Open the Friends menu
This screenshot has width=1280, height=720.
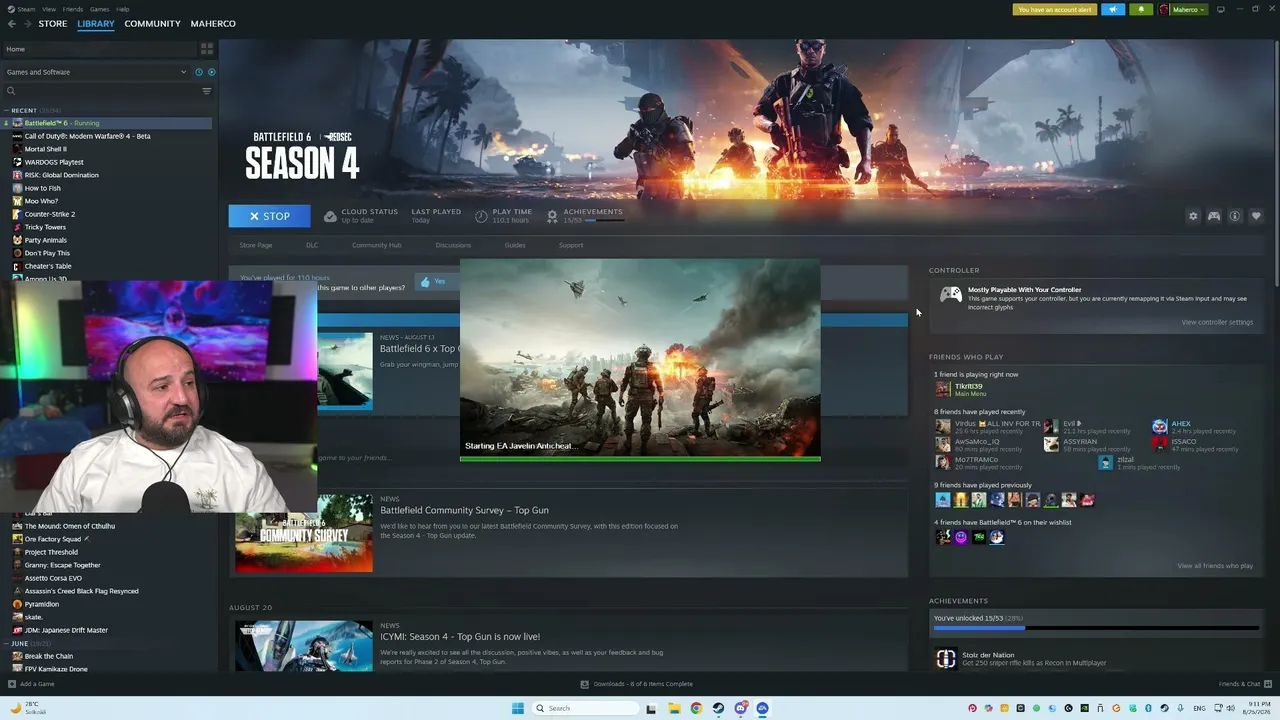73,9
